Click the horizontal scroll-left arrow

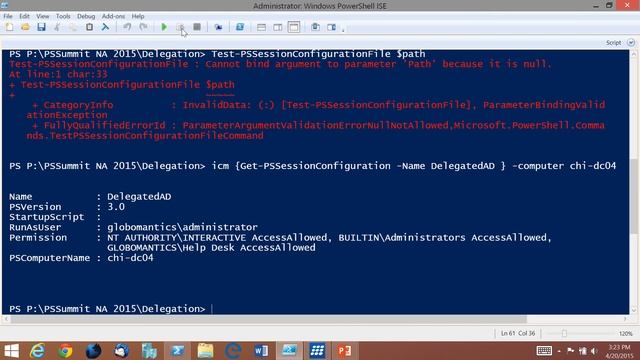coord(6,319)
